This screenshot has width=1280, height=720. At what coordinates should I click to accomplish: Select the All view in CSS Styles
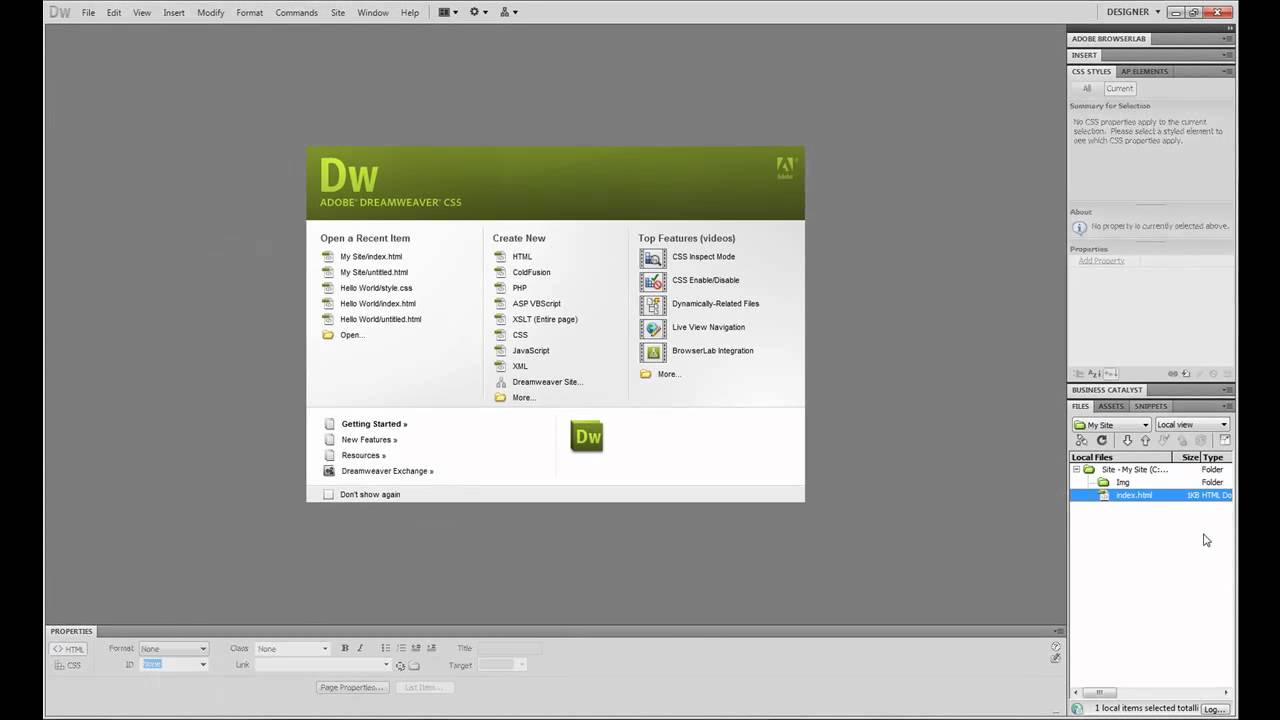click(1087, 88)
